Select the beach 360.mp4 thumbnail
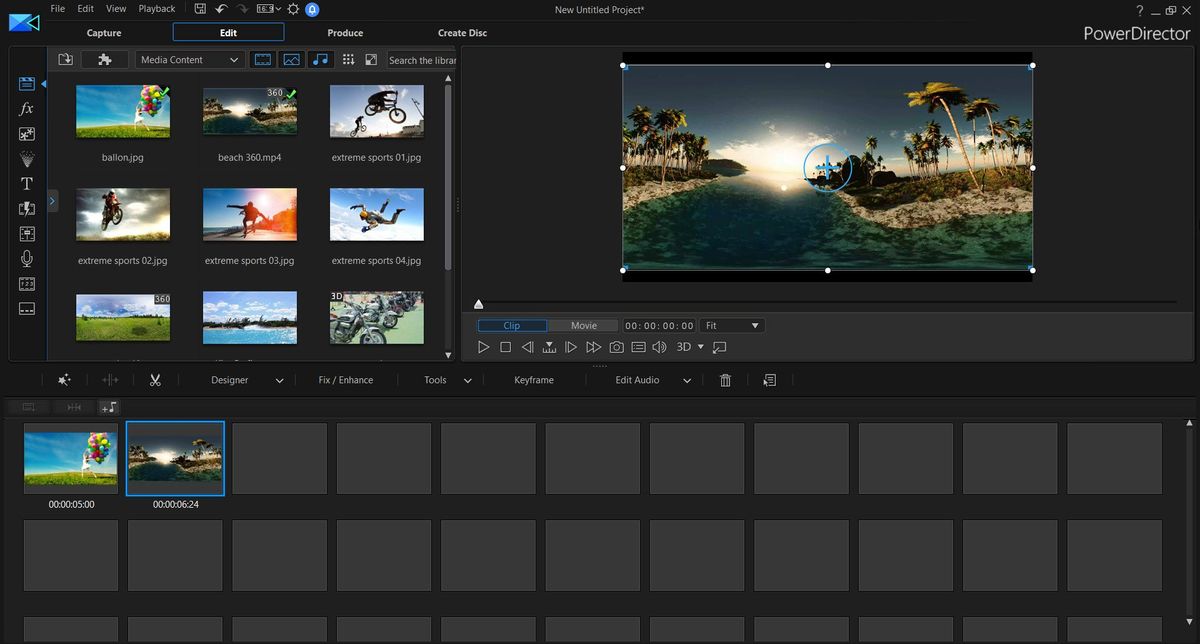Screen dimensions: 1200x644 pos(249,111)
